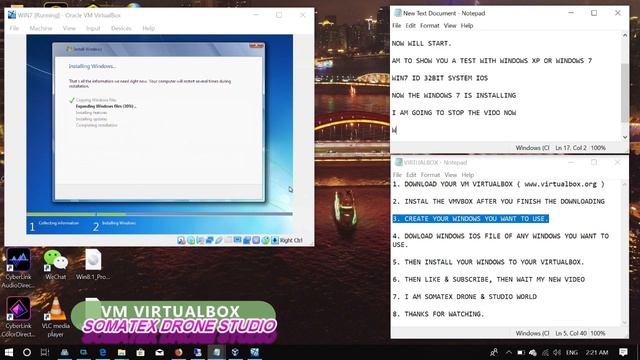
Task: Open the WeChat desktop shortcut
Action: click(x=56, y=264)
